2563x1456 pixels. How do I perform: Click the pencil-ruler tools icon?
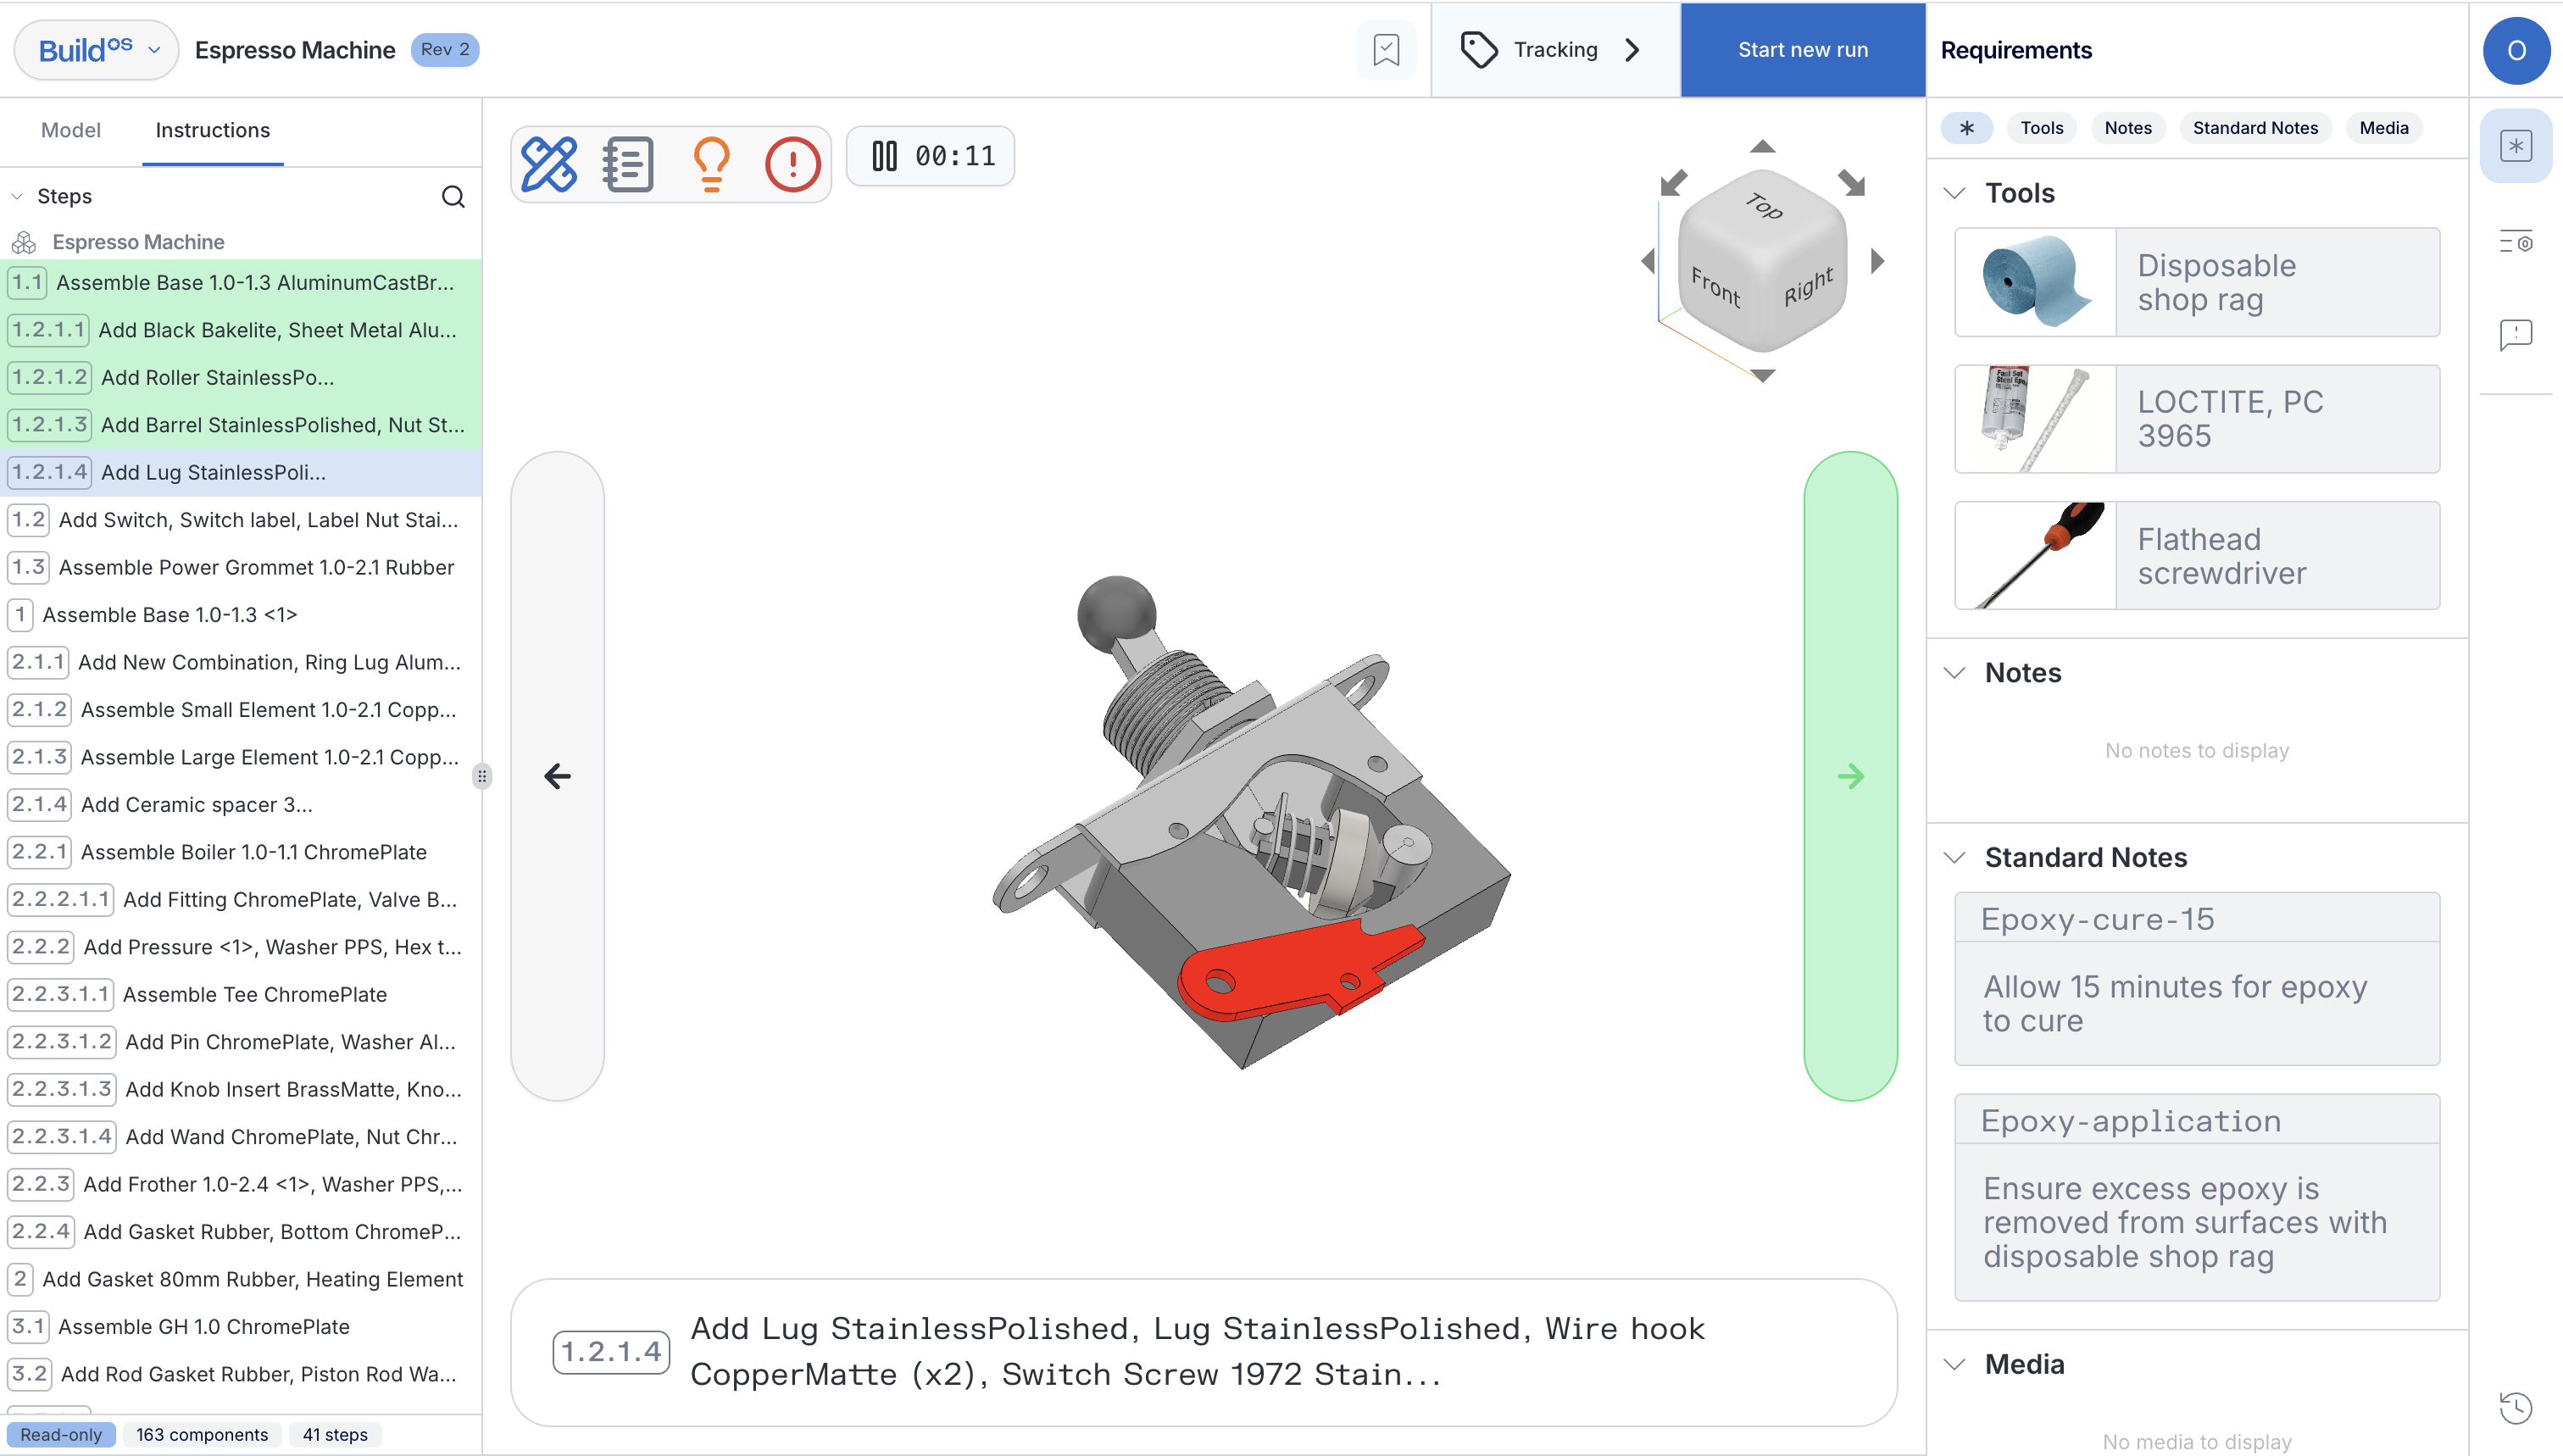coord(549,163)
